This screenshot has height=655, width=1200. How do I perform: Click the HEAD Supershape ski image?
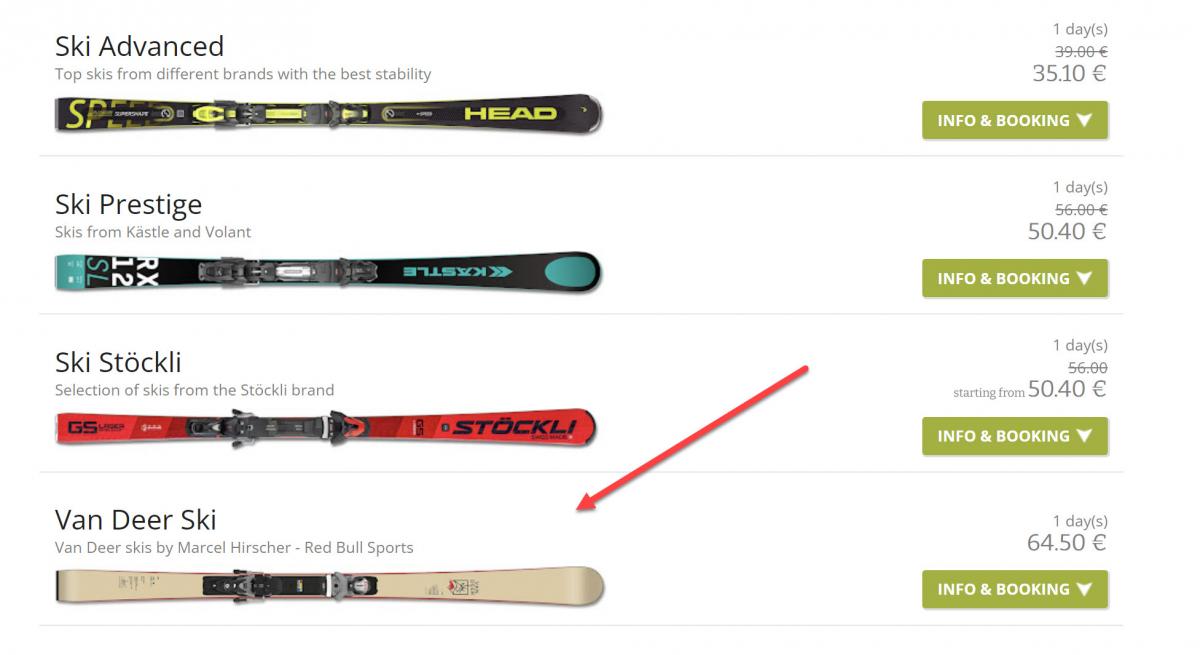tap(329, 114)
